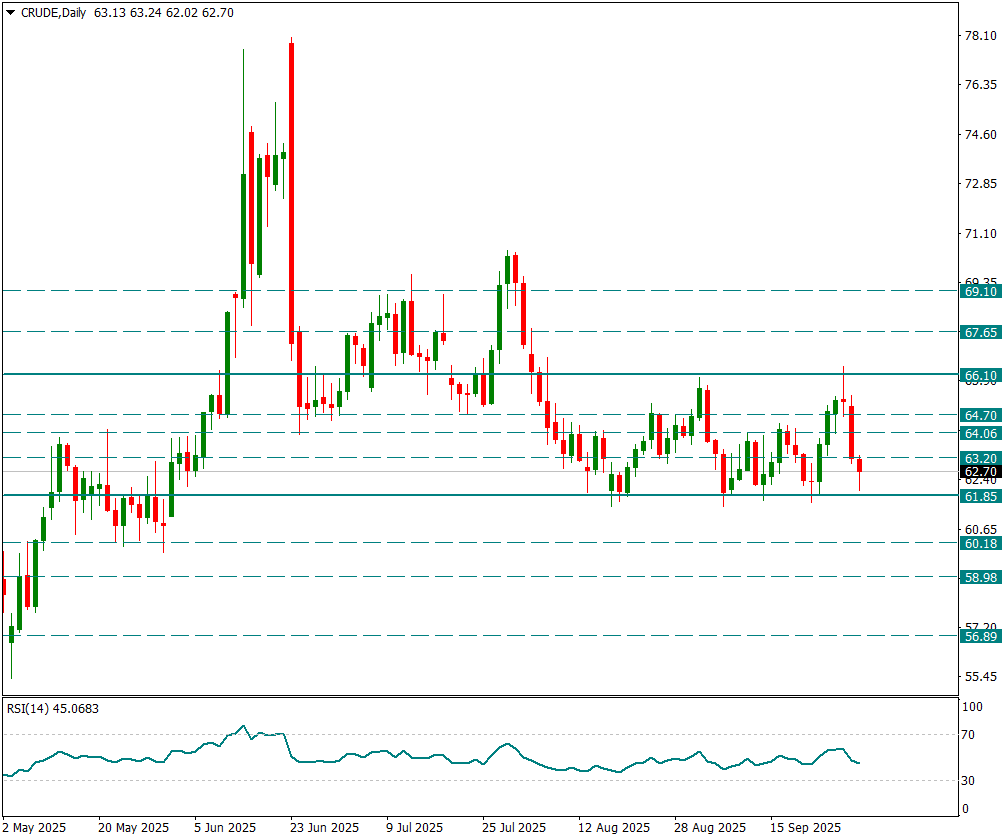The image size is (1008, 840).
Task: Click the current price 62.70 black label
Action: tap(980, 472)
